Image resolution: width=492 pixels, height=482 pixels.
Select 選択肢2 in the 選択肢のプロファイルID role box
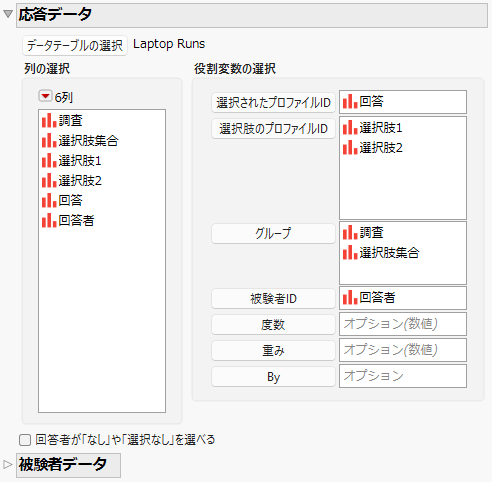coord(403,148)
